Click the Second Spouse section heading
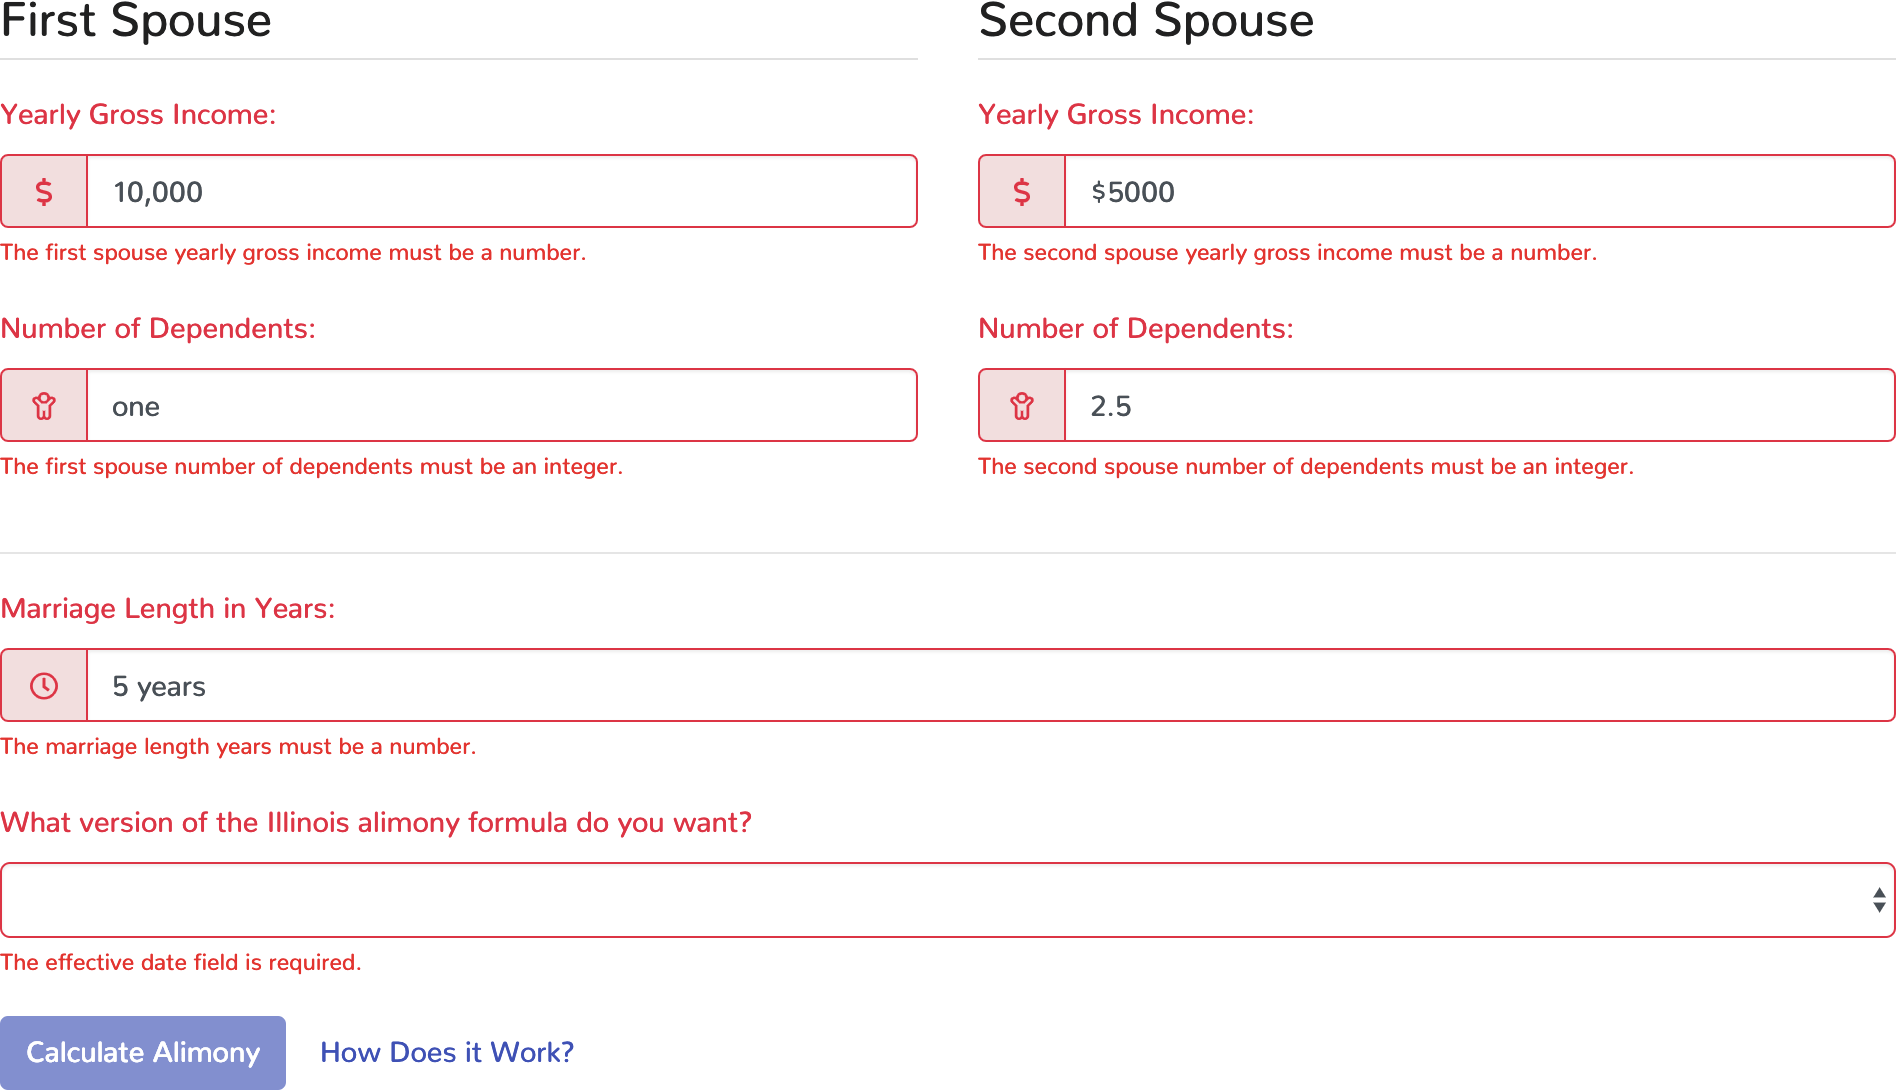The height and width of the screenshot is (1090, 1896). click(1146, 22)
